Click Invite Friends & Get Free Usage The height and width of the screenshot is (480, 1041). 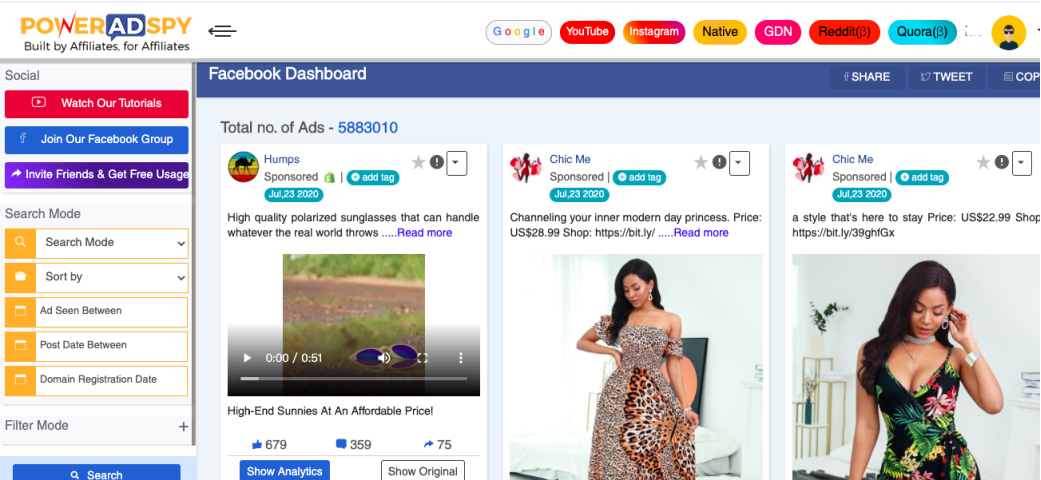(97, 175)
